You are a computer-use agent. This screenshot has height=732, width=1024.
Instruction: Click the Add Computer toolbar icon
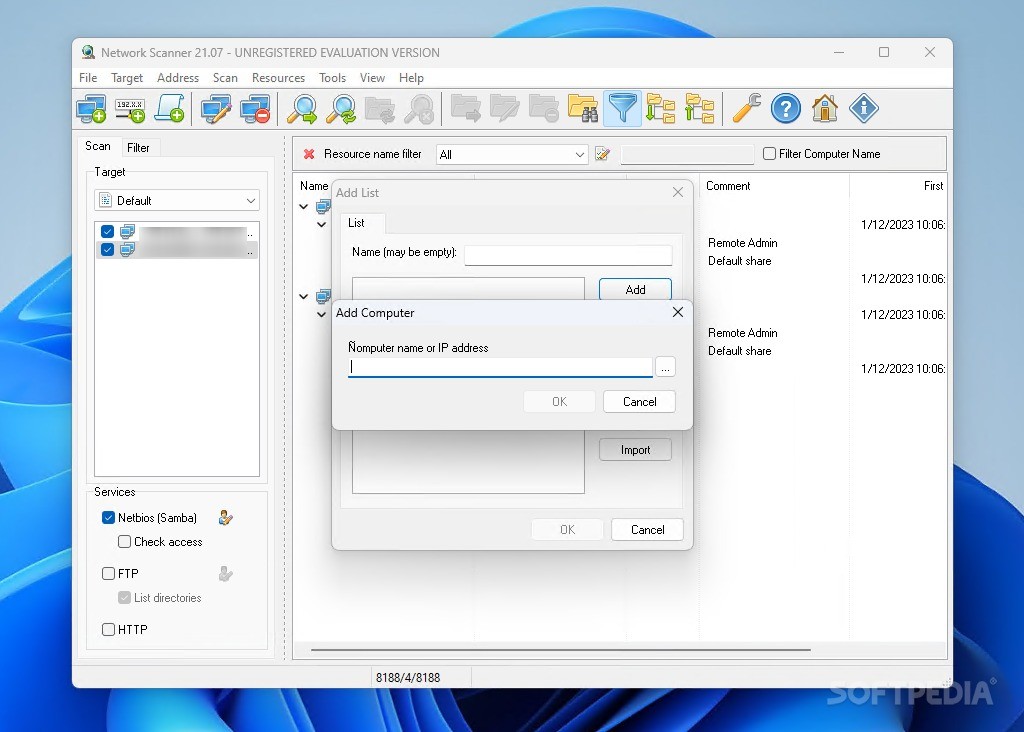(x=91, y=108)
